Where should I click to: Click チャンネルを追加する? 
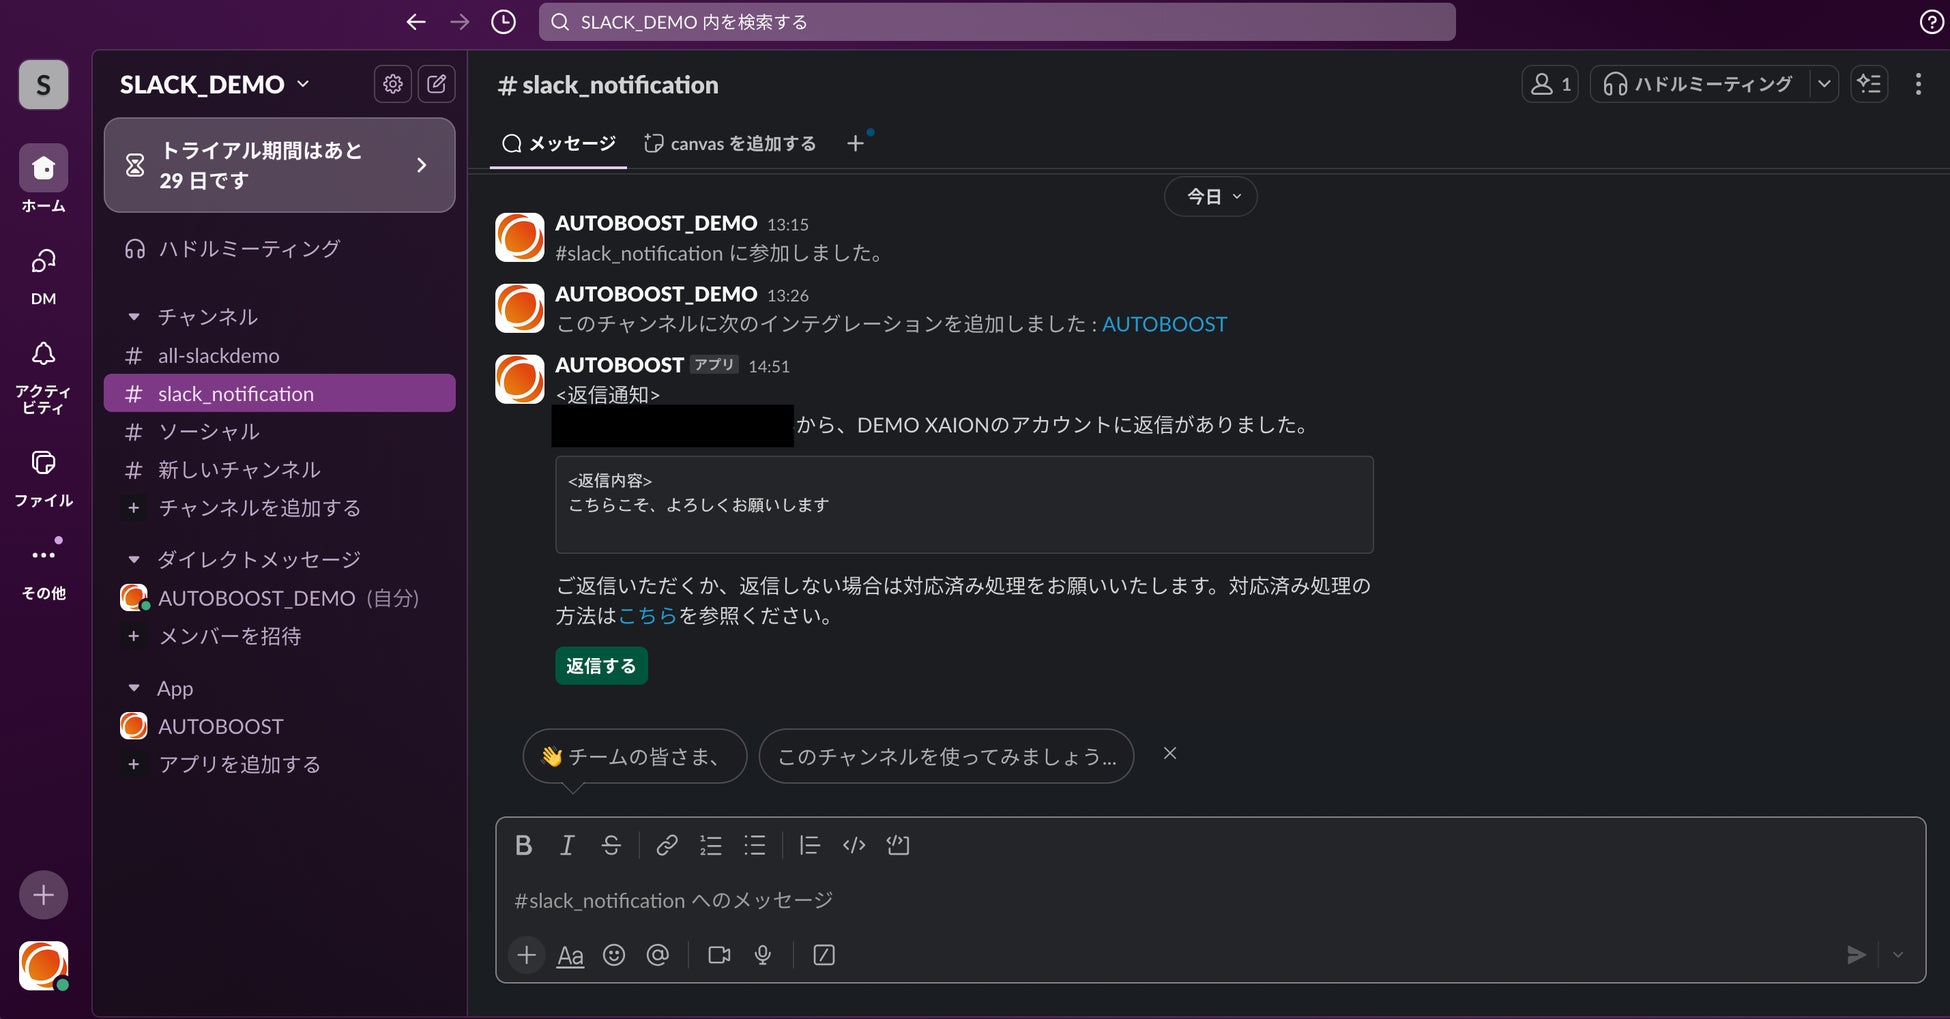click(x=280, y=508)
